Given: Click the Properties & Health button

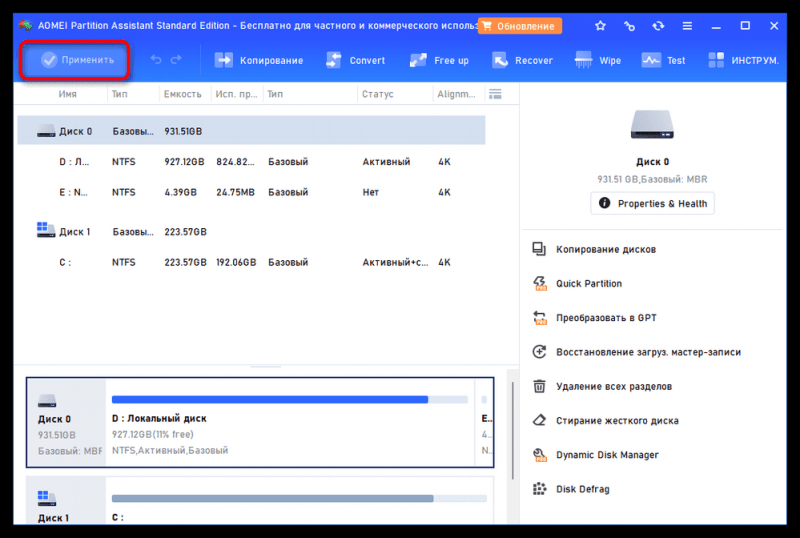Looking at the screenshot, I should click(x=652, y=203).
